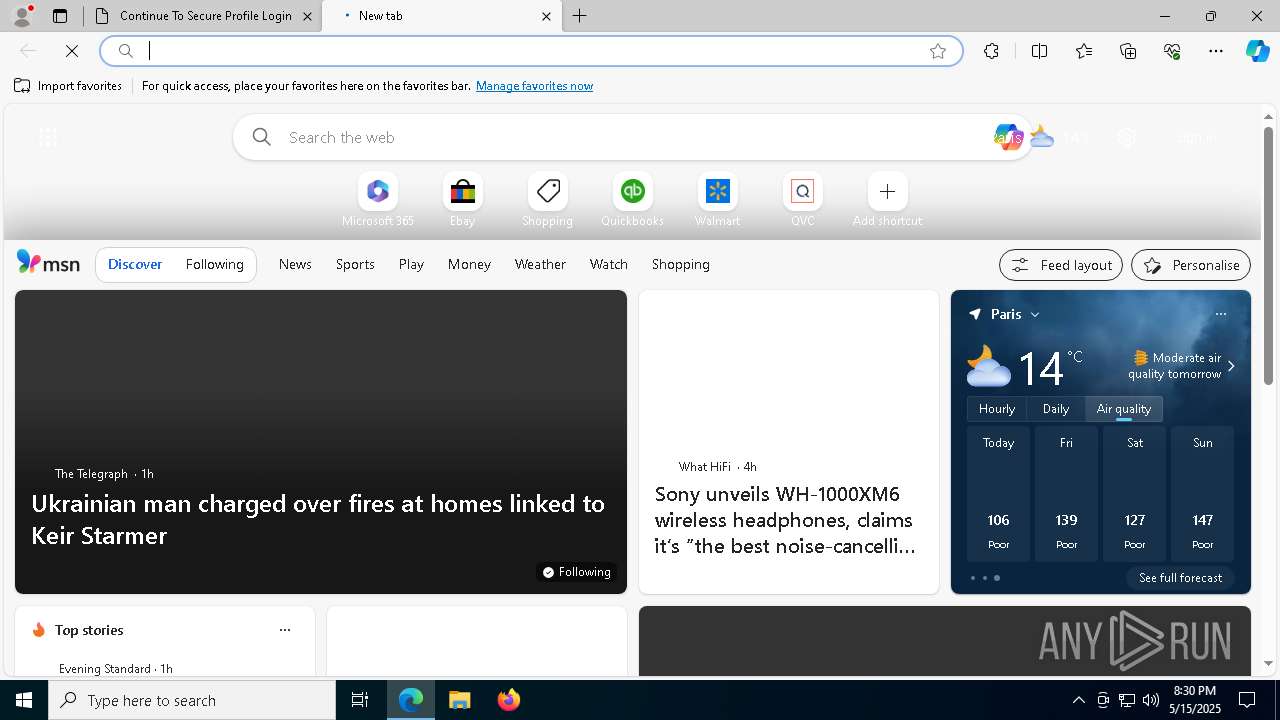The image size is (1280, 720).
Task: Open the Split screen icon
Action: tap(1039, 51)
